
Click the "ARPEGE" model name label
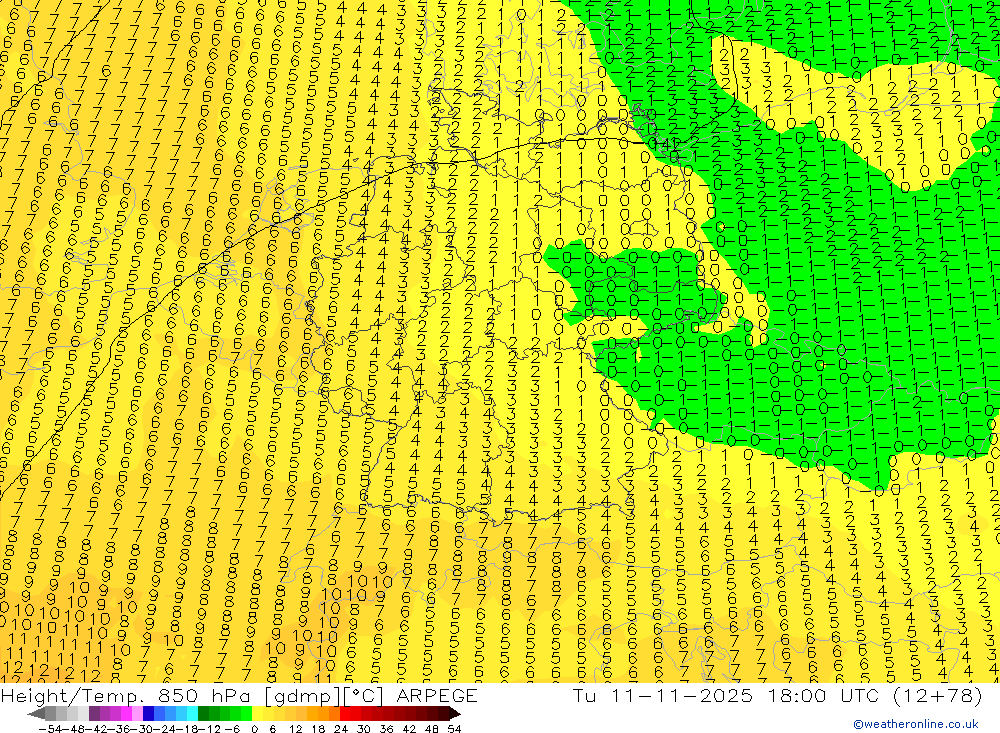click(x=437, y=695)
